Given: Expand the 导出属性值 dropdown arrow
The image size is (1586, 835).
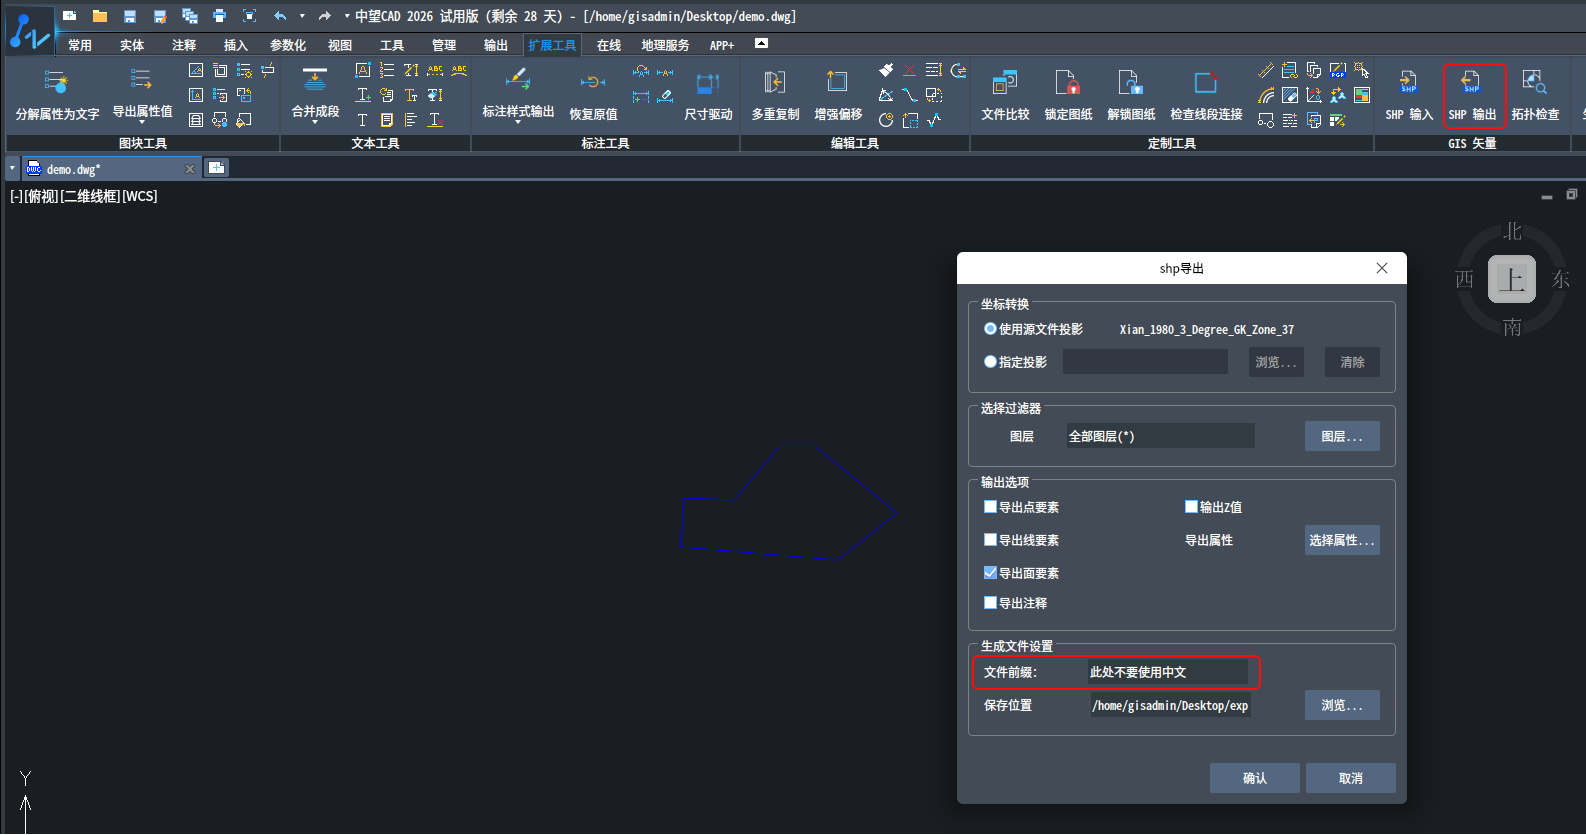Looking at the screenshot, I should click(142, 123).
